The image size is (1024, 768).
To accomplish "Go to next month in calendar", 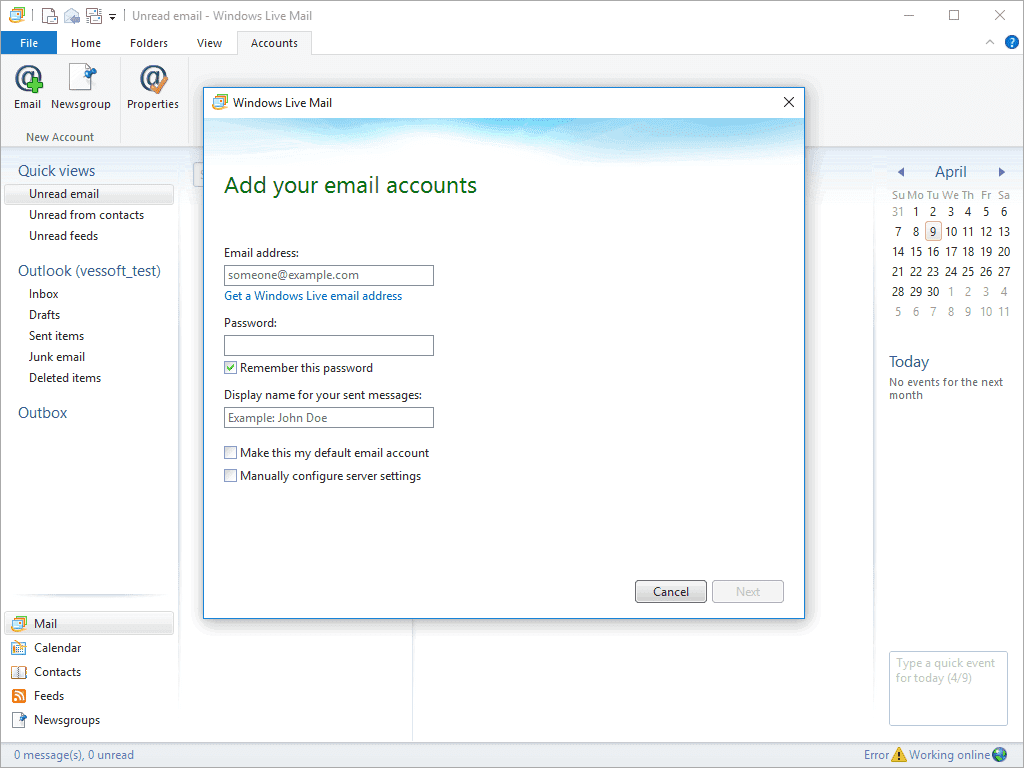I will (1001, 172).
